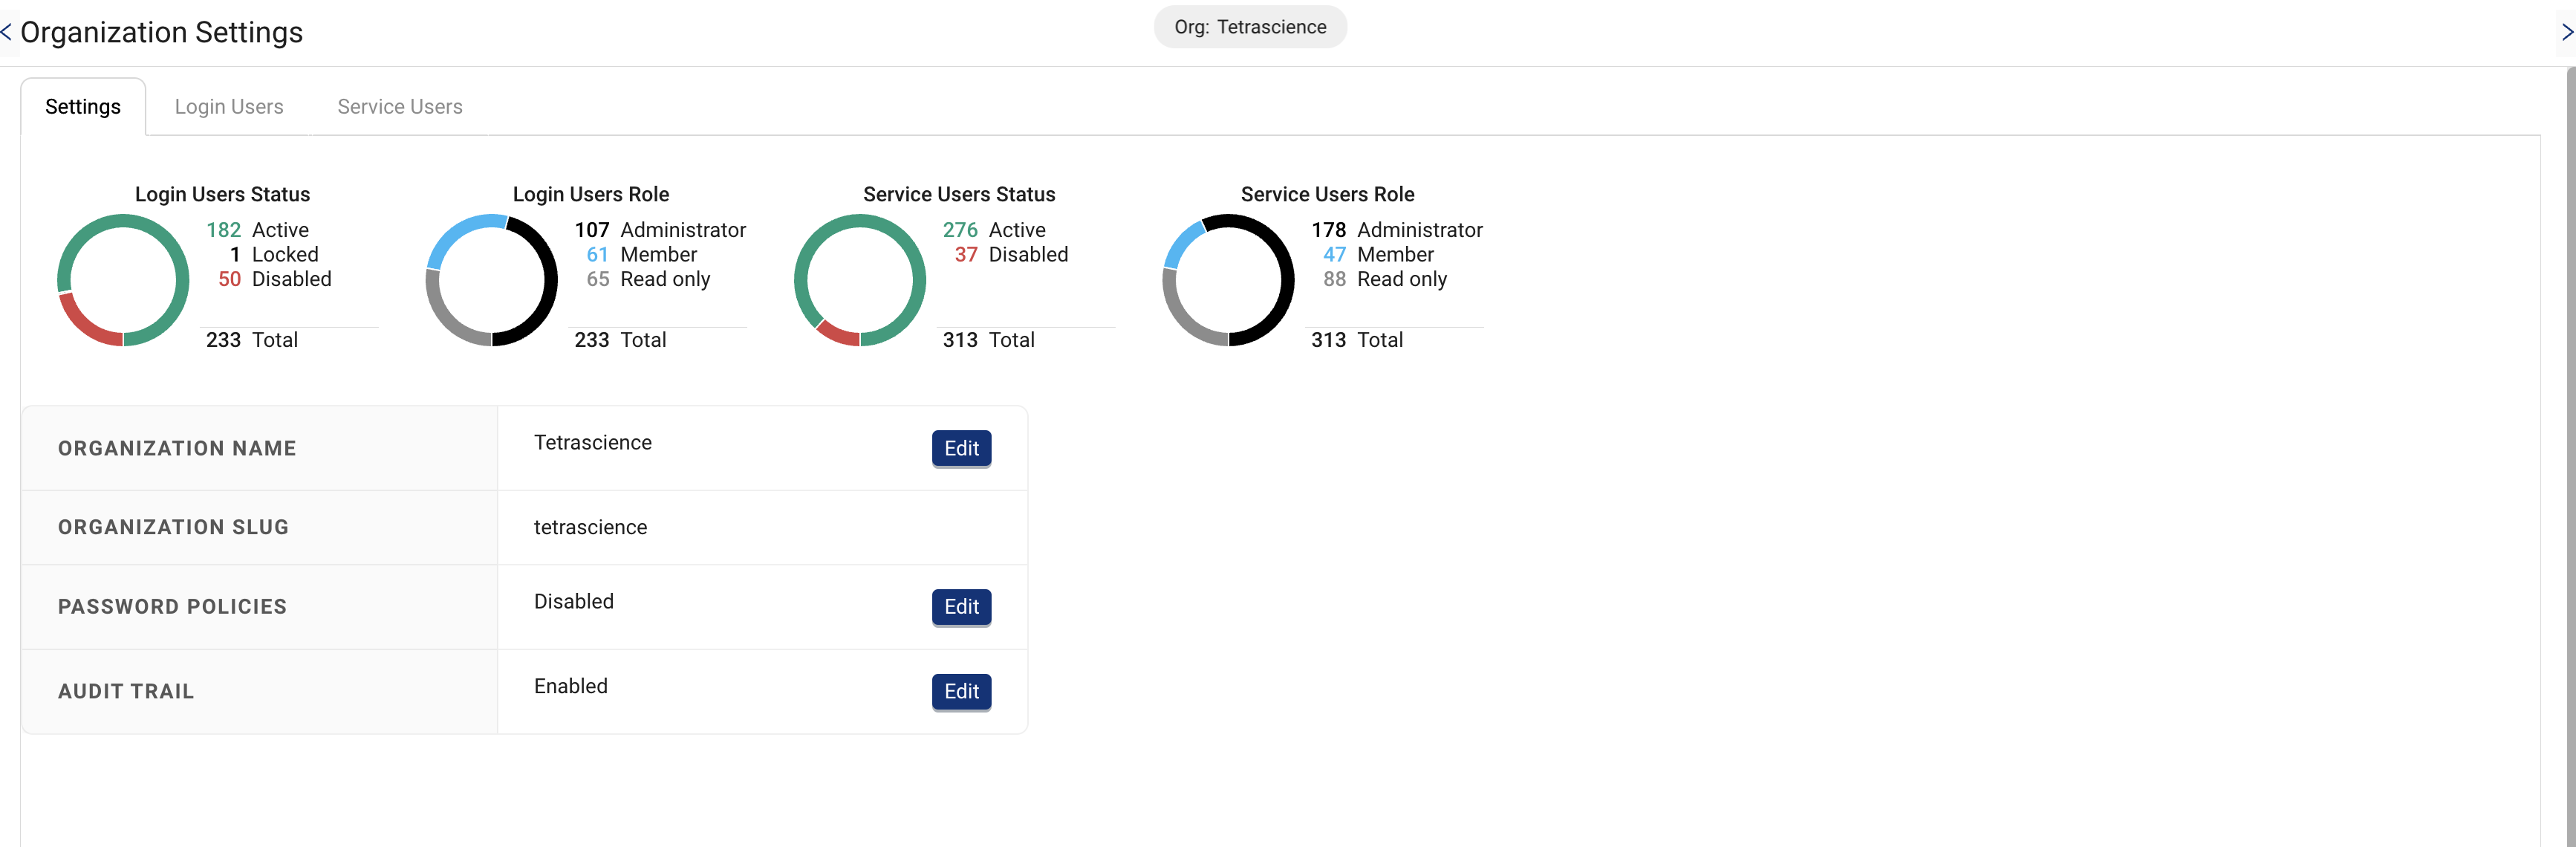Click the right chevron at far right edge
Screen dimensions: 2576x847
click(x=2566, y=32)
